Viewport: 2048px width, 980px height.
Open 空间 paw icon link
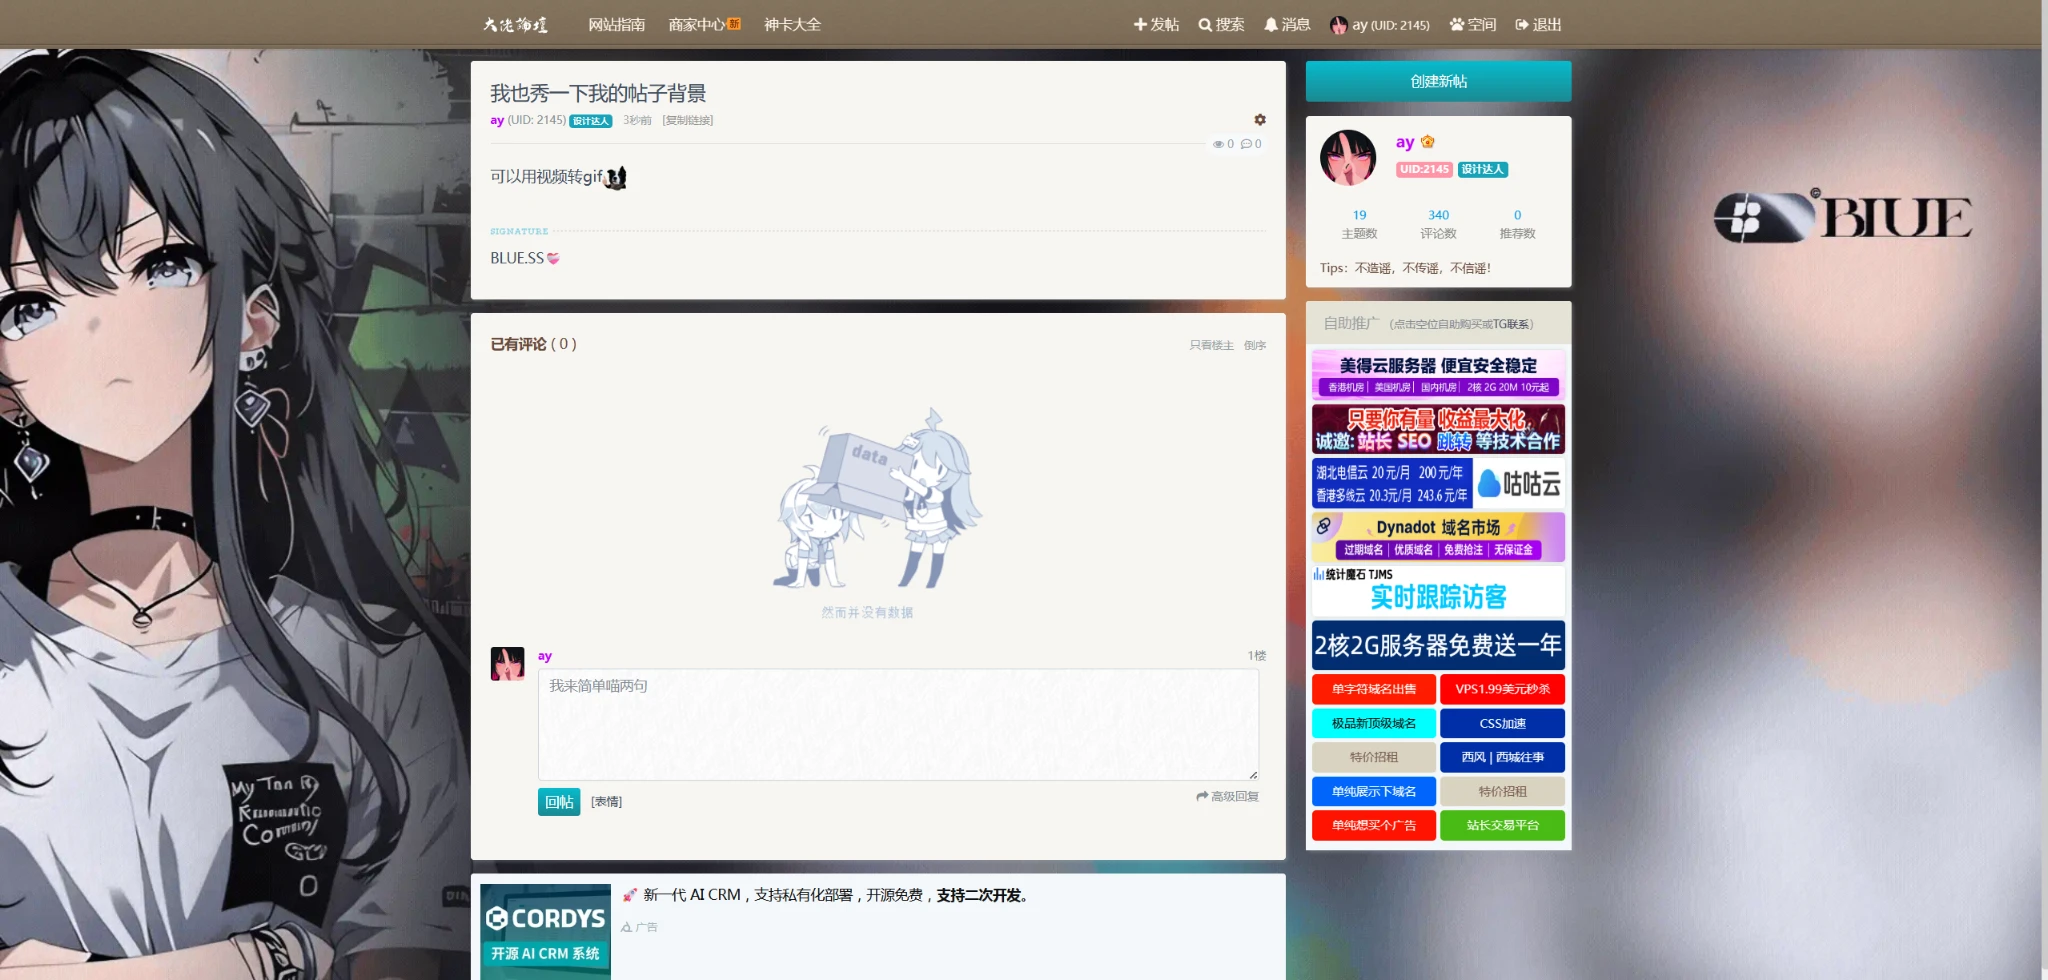click(x=1457, y=25)
